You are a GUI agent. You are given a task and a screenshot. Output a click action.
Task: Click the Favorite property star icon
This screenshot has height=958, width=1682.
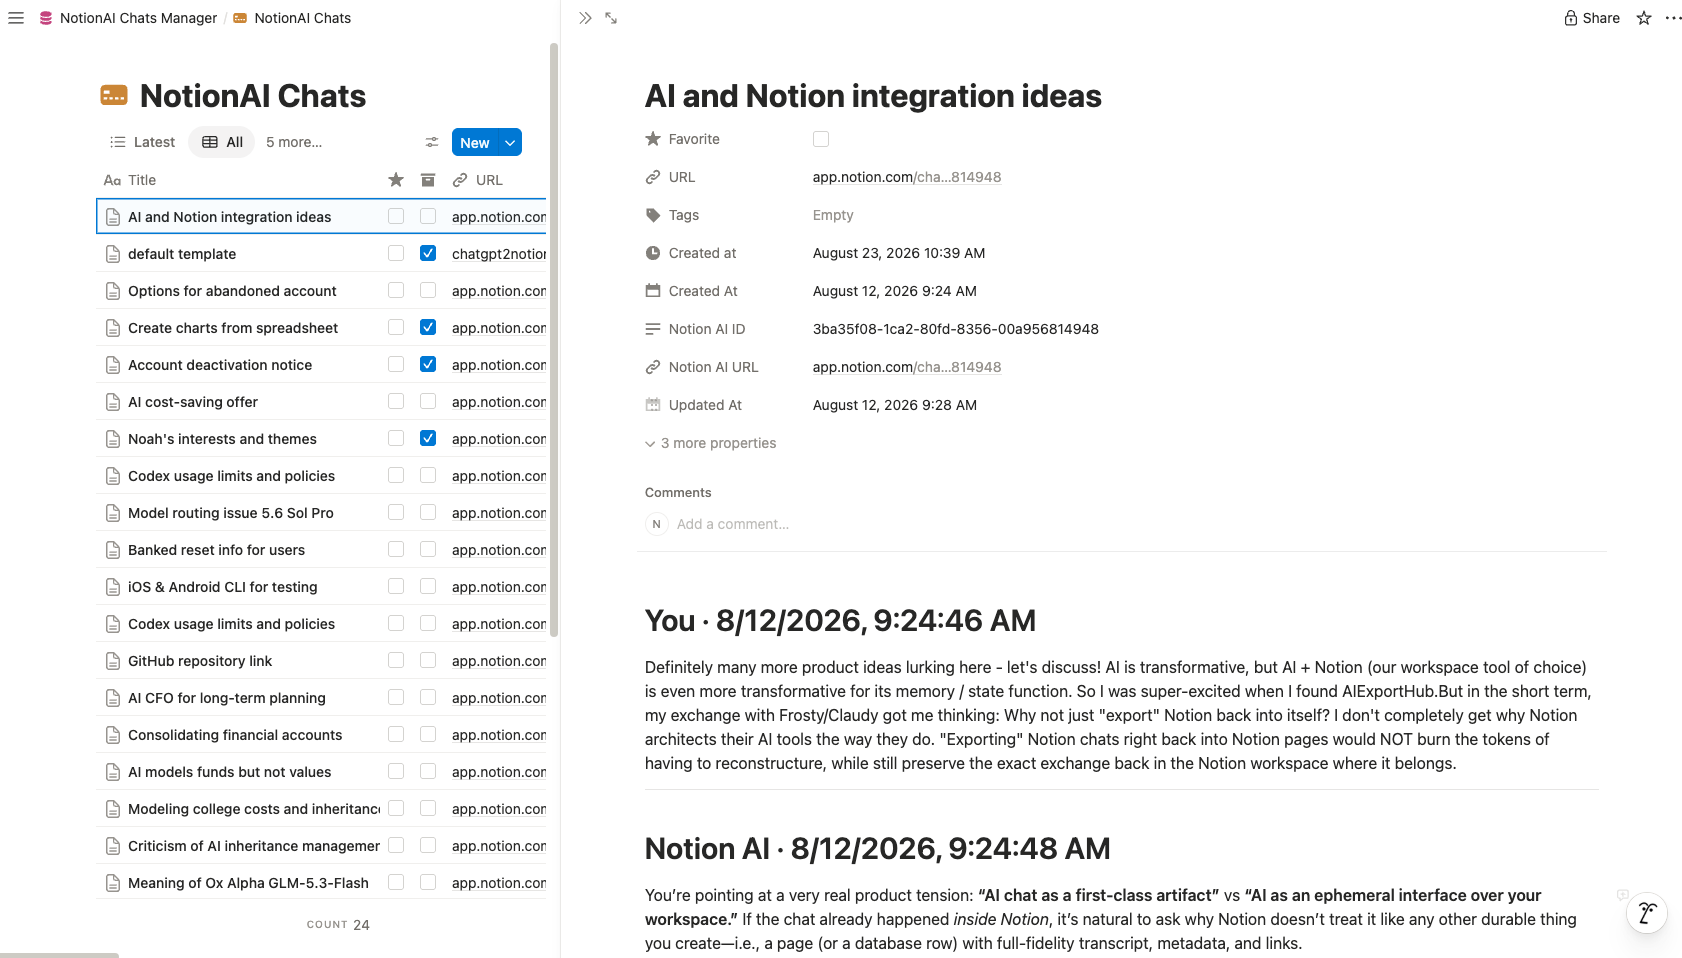pyautogui.click(x=653, y=139)
